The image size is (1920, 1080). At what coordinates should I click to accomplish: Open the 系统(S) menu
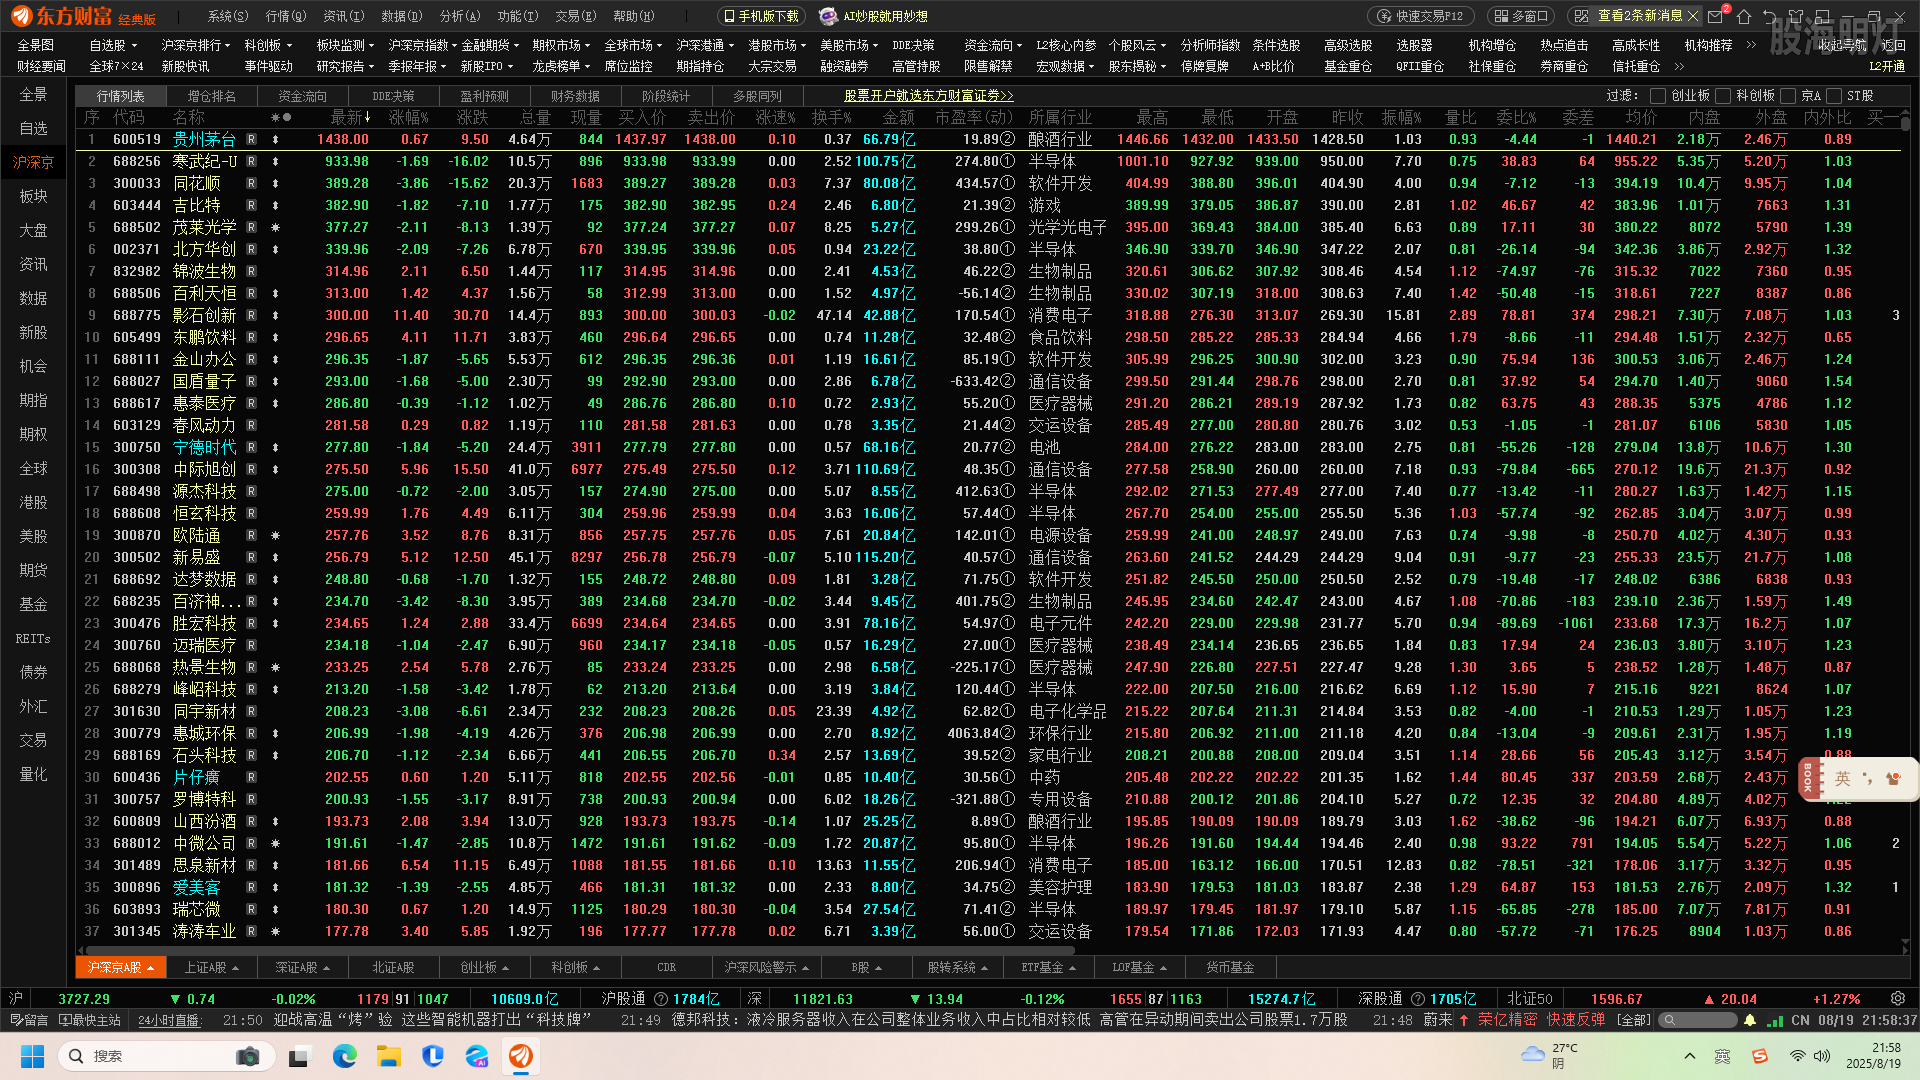[x=228, y=16]
